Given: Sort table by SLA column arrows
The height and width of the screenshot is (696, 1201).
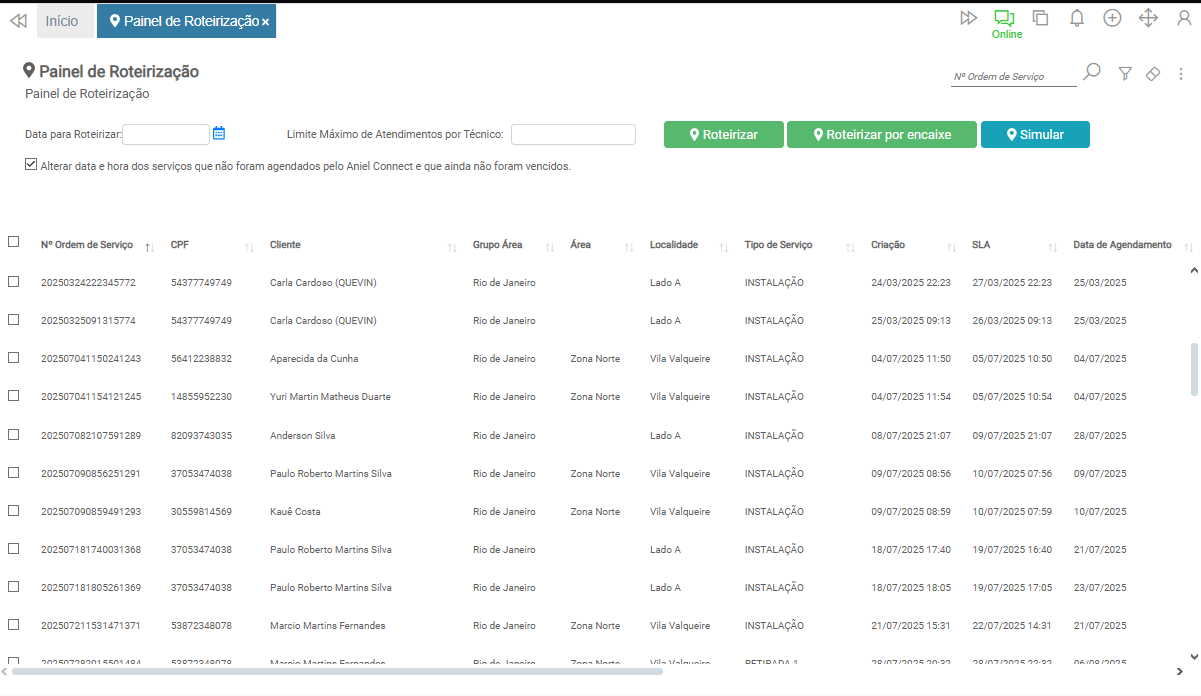Looking at the screenshot, I should click(1052, 246).
